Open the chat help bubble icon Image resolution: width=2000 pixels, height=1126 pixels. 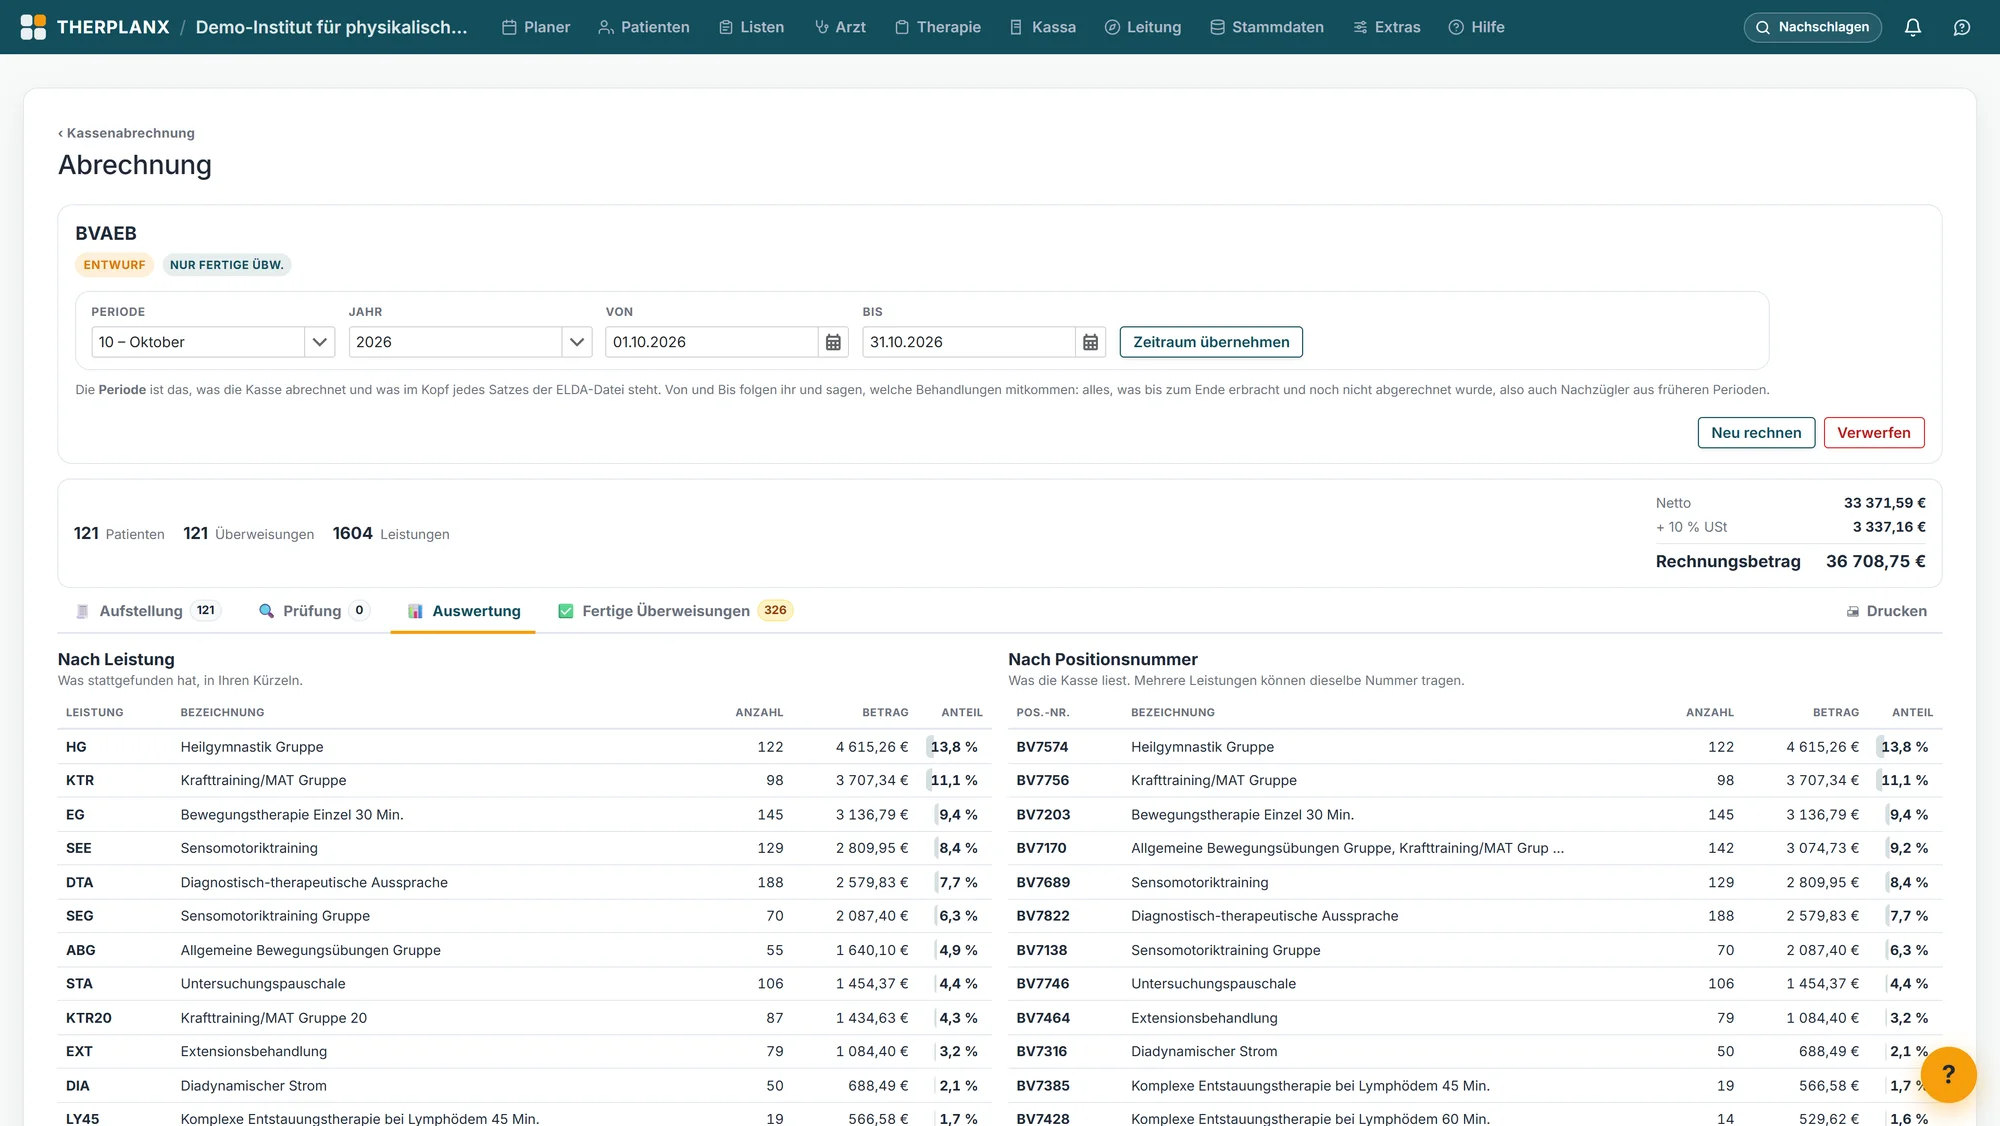(x=1962, y=27)
